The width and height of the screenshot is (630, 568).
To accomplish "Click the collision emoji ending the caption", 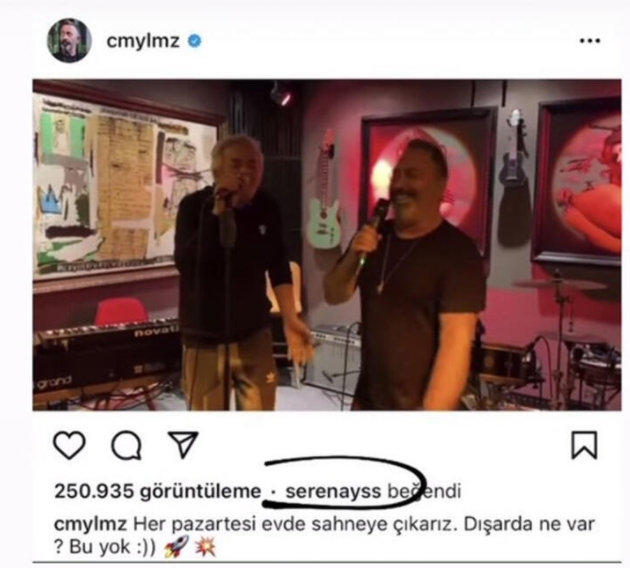I will point(205,546).
